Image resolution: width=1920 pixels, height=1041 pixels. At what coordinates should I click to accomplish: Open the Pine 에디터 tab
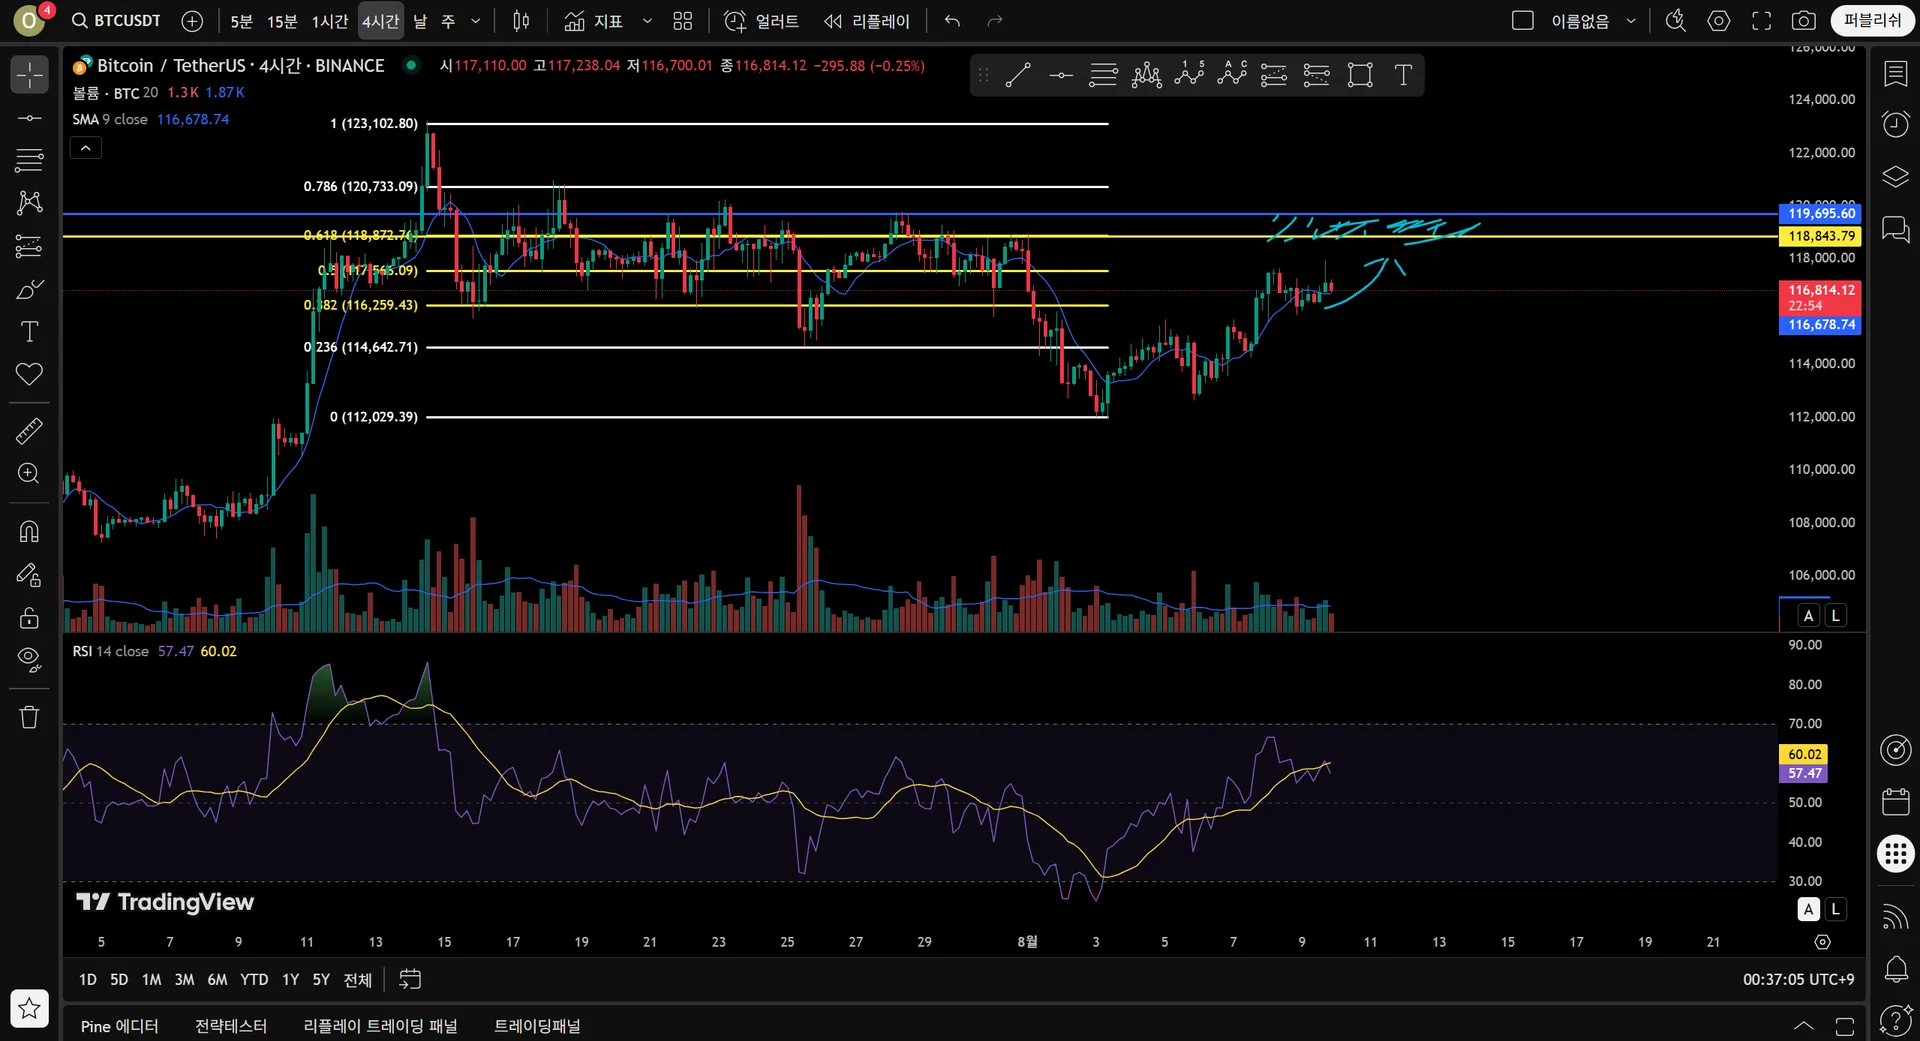[119, 1026]
